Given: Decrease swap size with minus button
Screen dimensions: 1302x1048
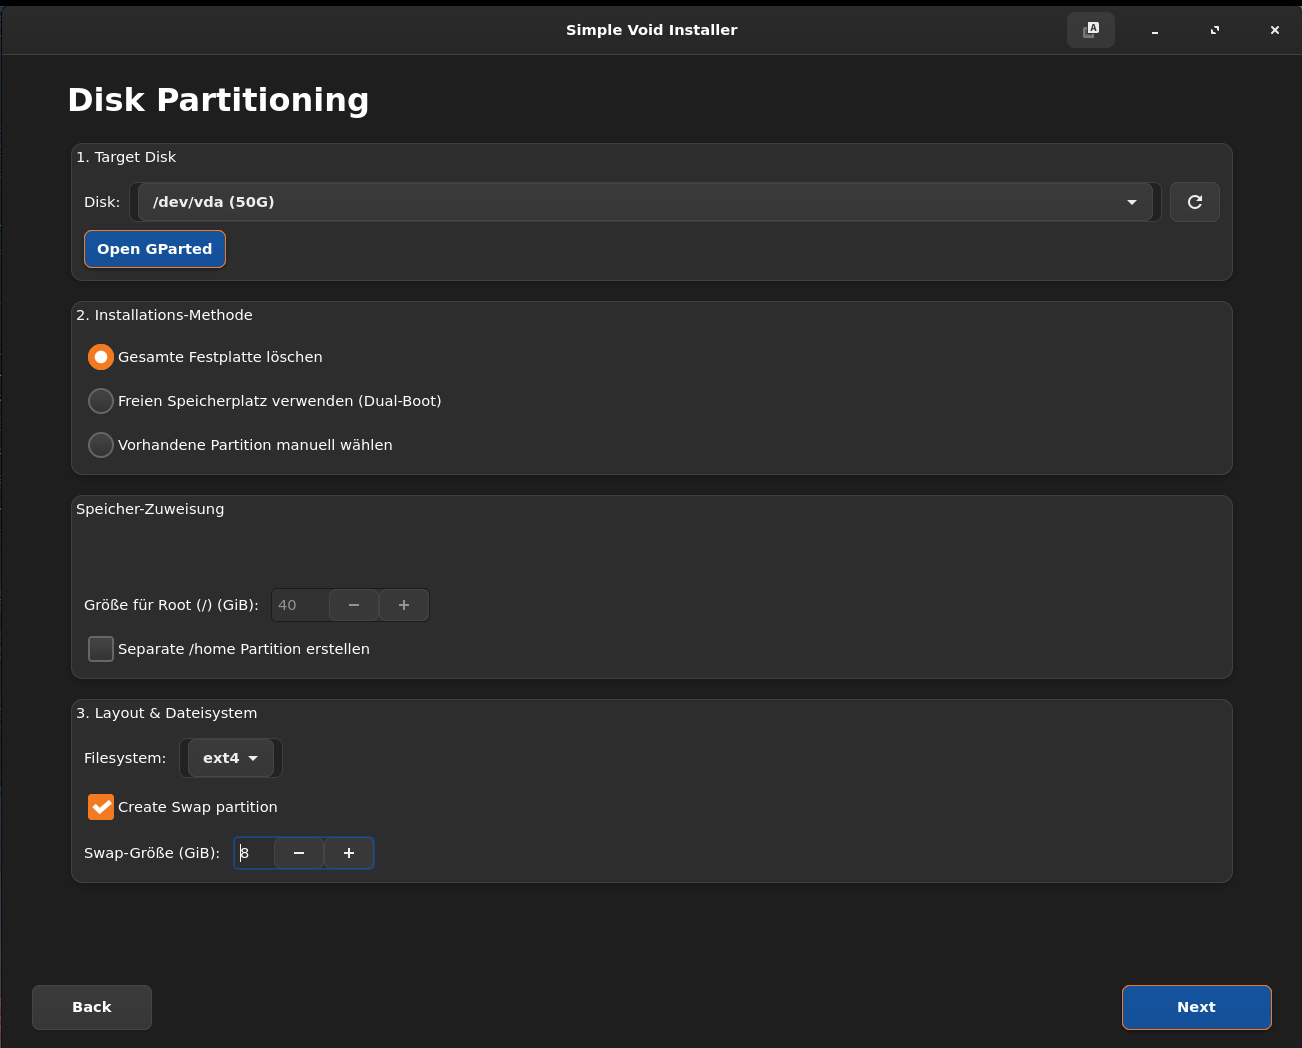Looking at the screenshot, I should click(299, 853).
